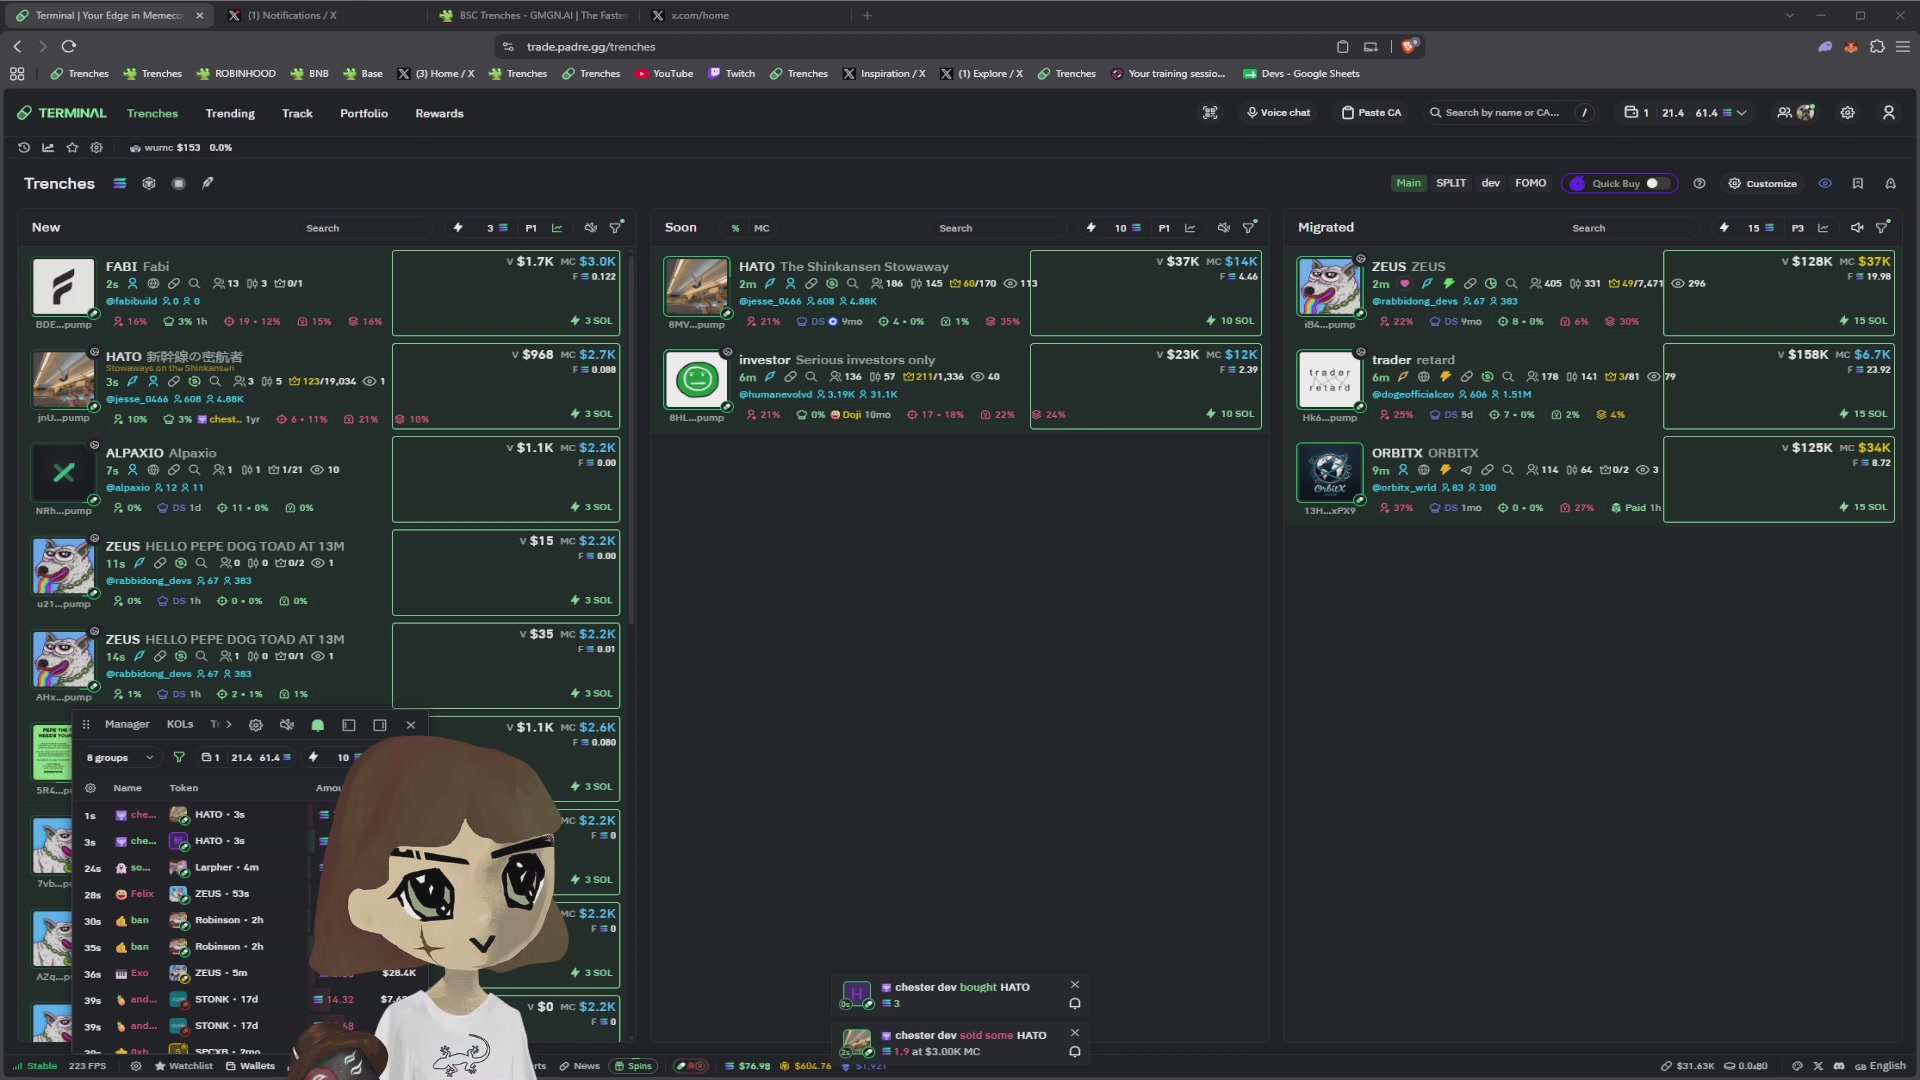This screenshot has height=1080, width=1920.
Task: Open the user profile icon
Action: click(1888, 113)
